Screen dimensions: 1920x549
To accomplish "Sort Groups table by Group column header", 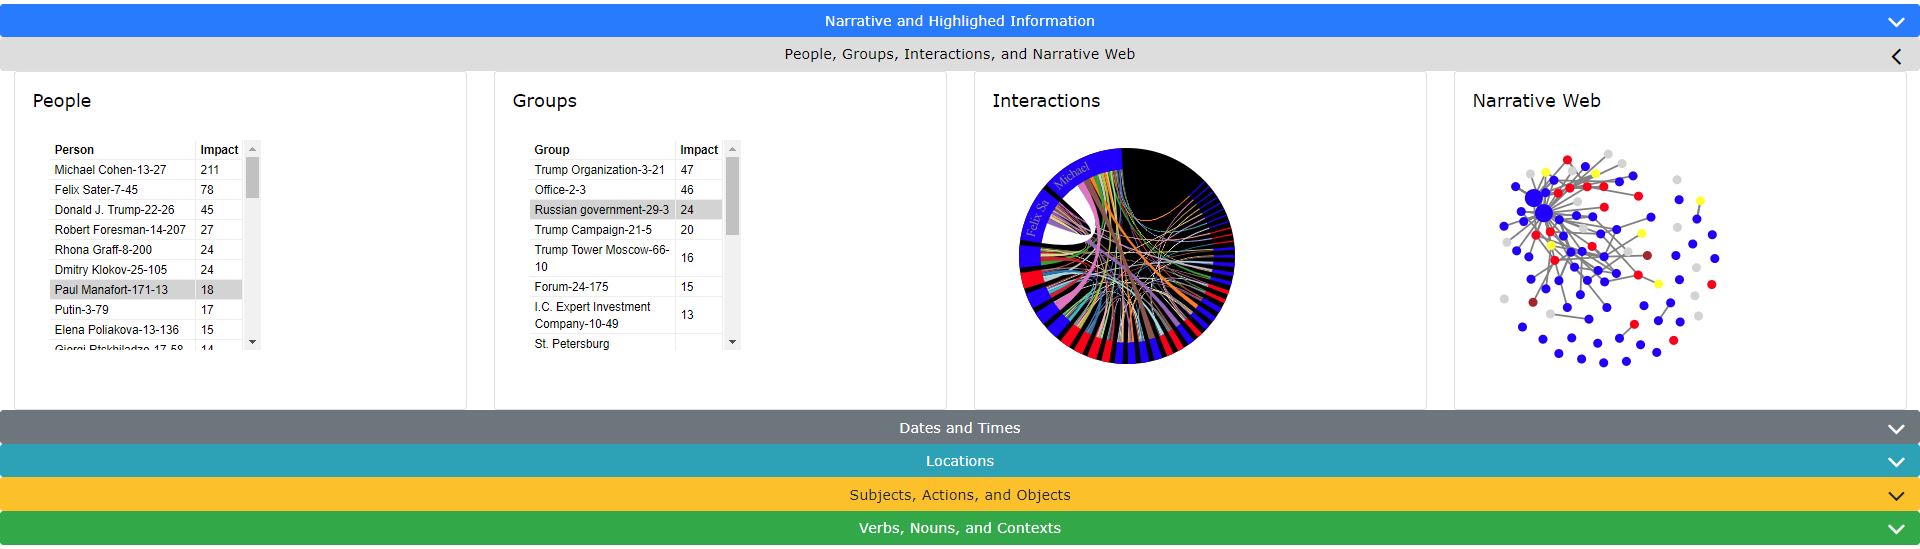I will tap(552, 150).
